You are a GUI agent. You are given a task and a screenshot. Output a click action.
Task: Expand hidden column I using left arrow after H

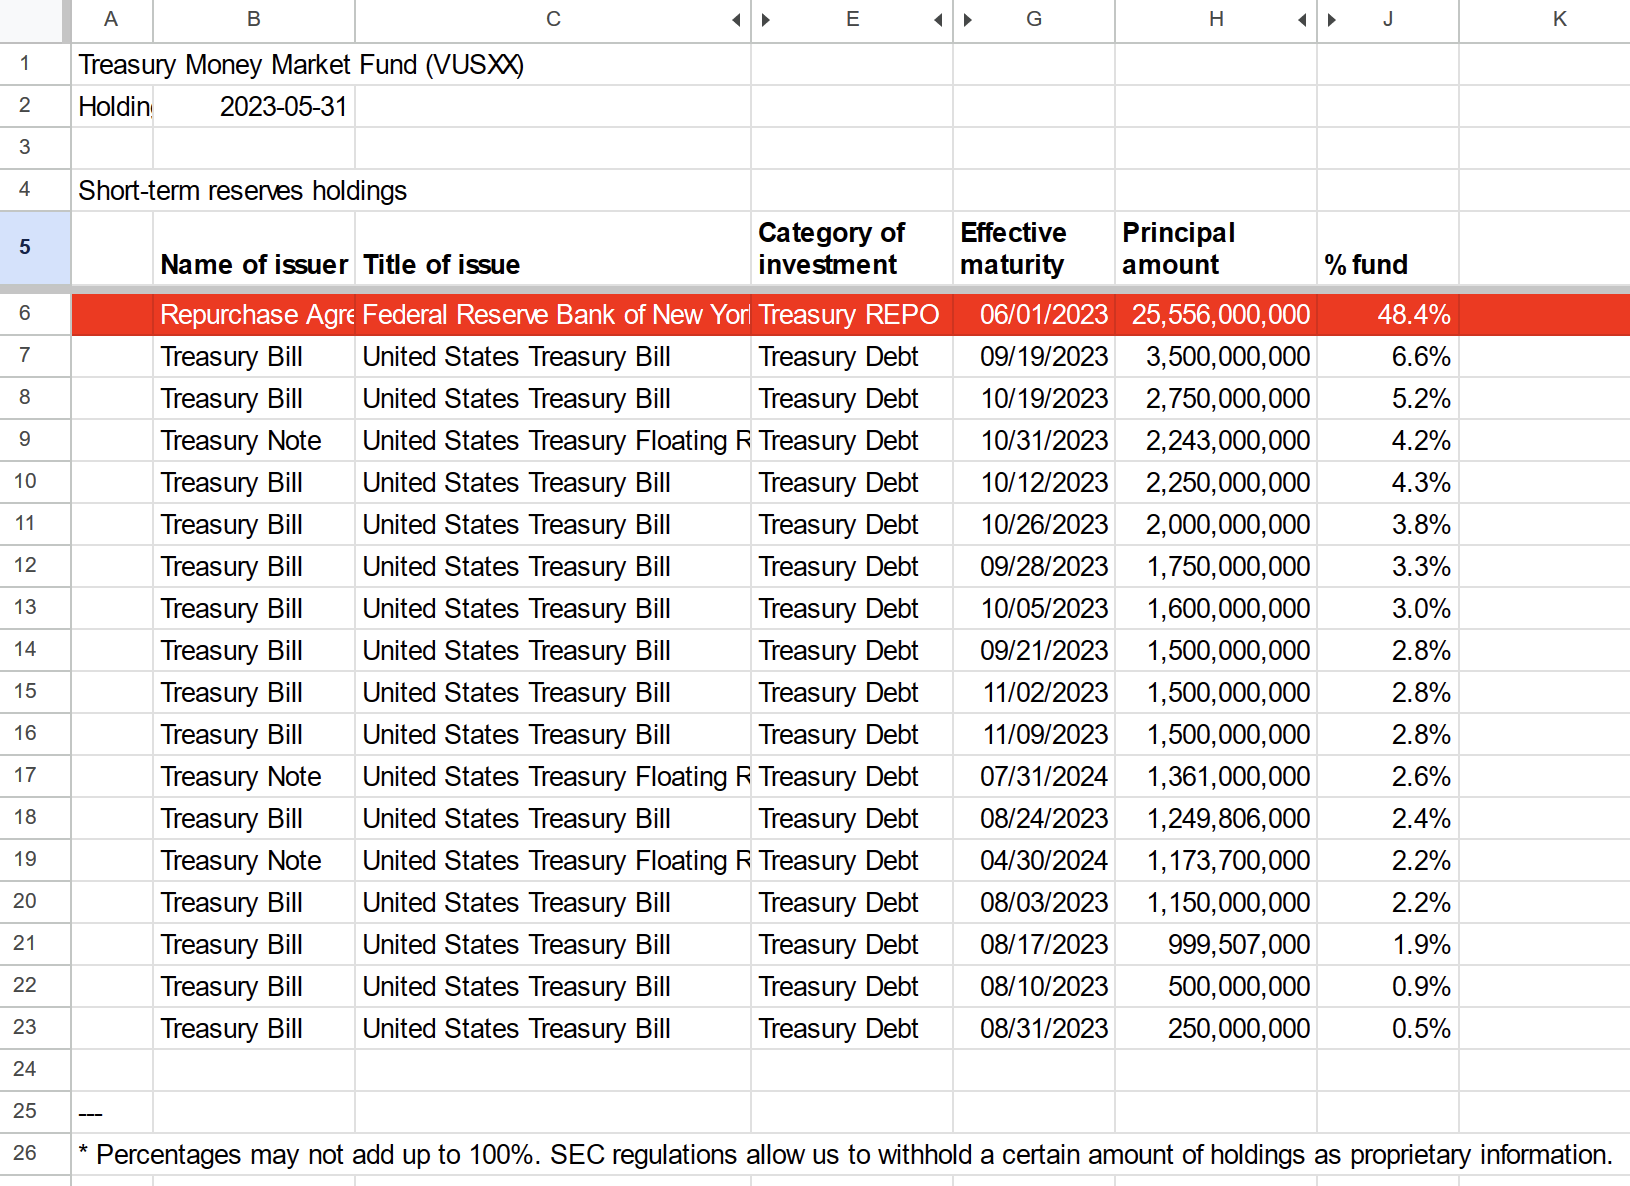tap(1302, 20)
